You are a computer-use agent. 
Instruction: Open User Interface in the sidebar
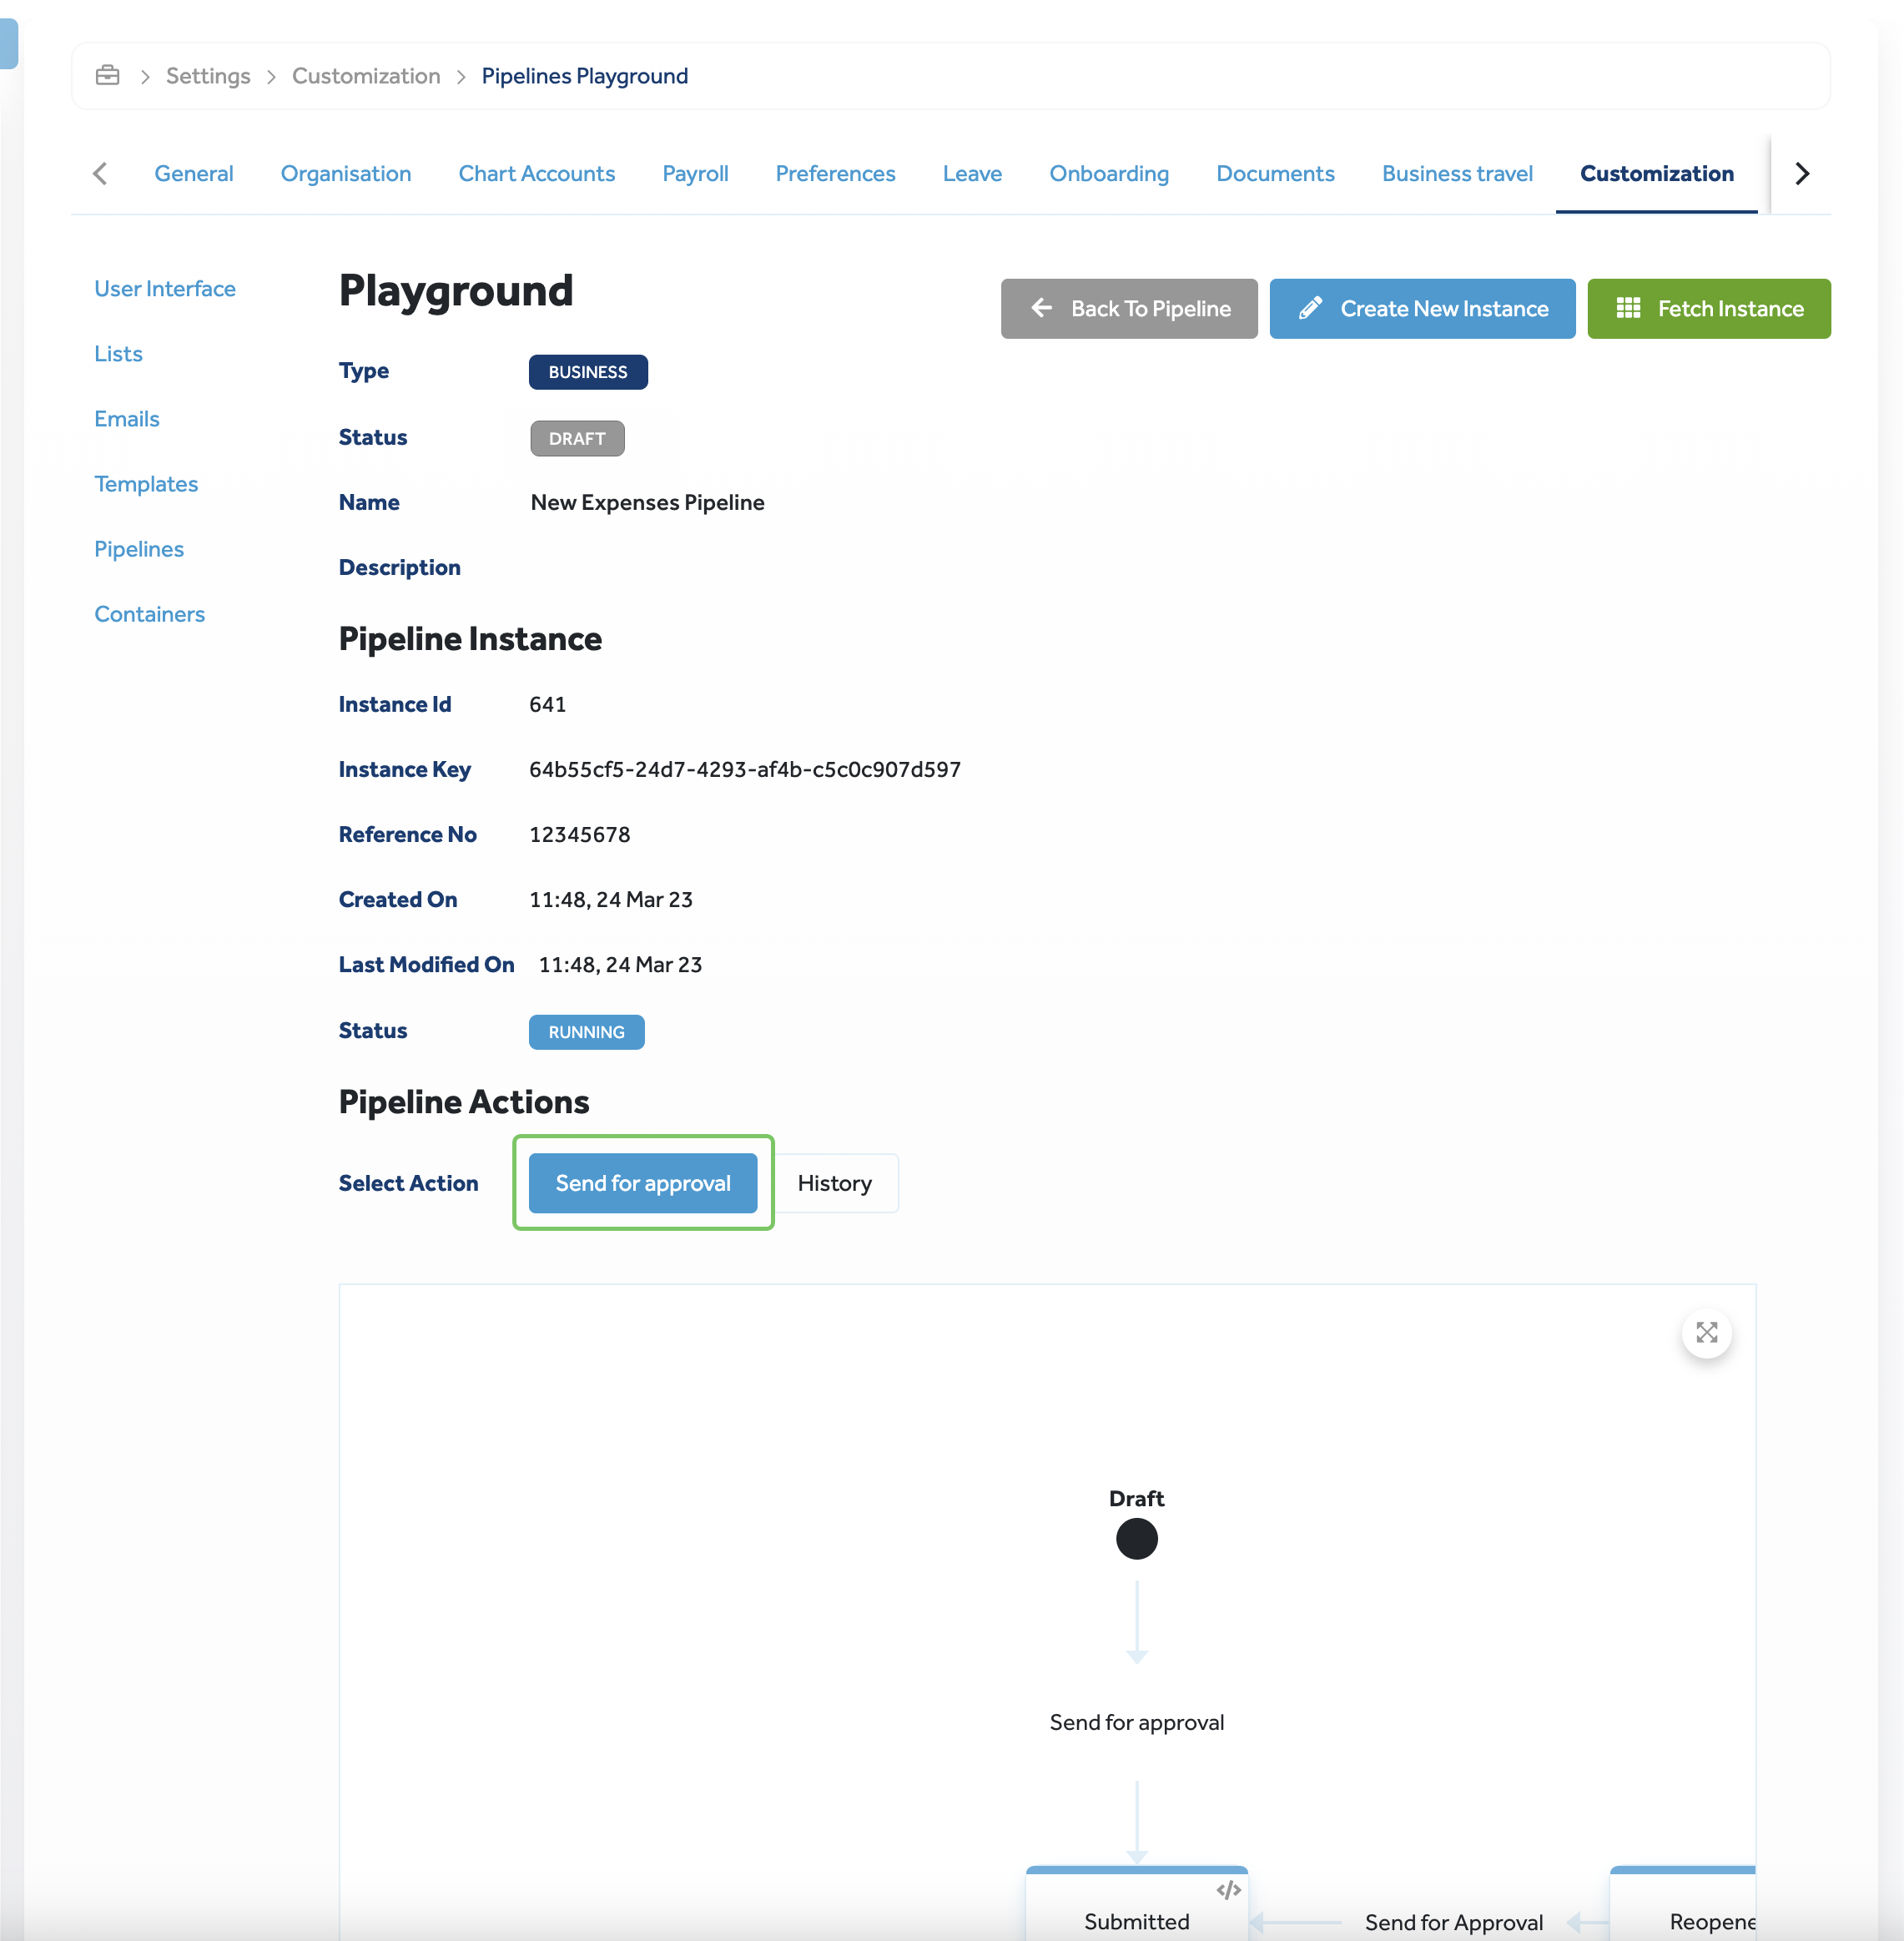pyautogui.click(x=165, y=289)
